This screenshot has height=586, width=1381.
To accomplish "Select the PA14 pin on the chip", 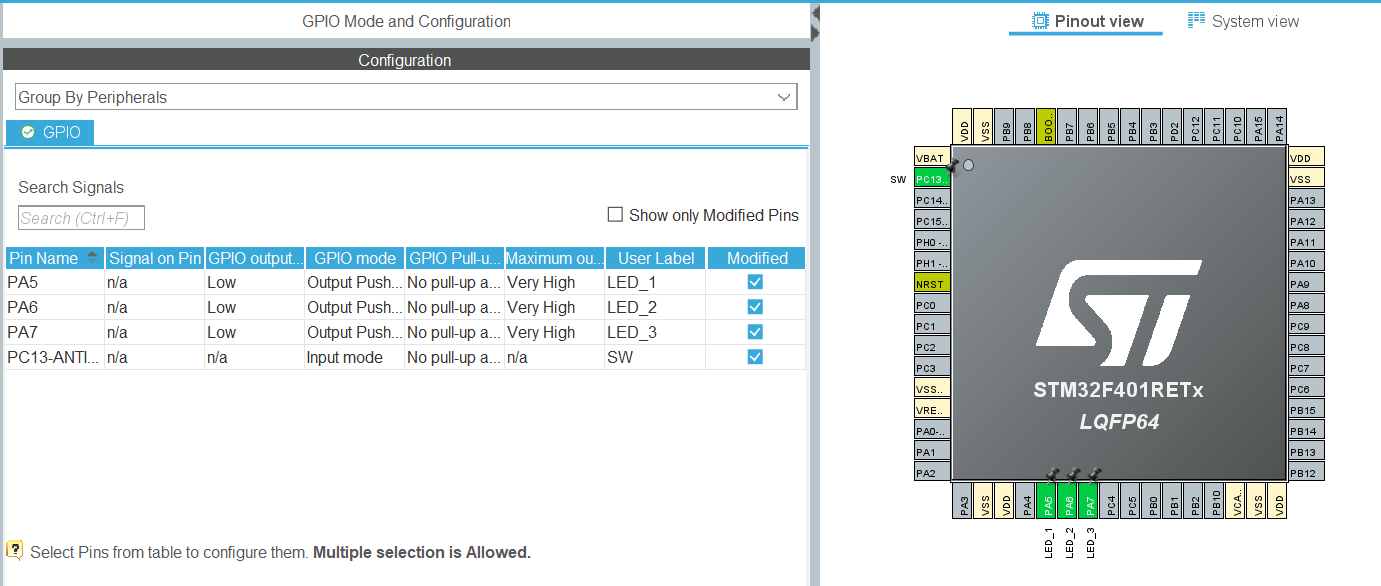I will (1278, 128).
